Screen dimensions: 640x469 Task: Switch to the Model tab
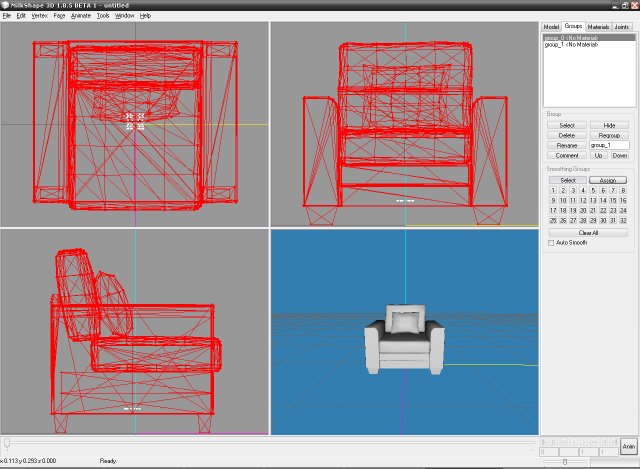pos(550,27)
